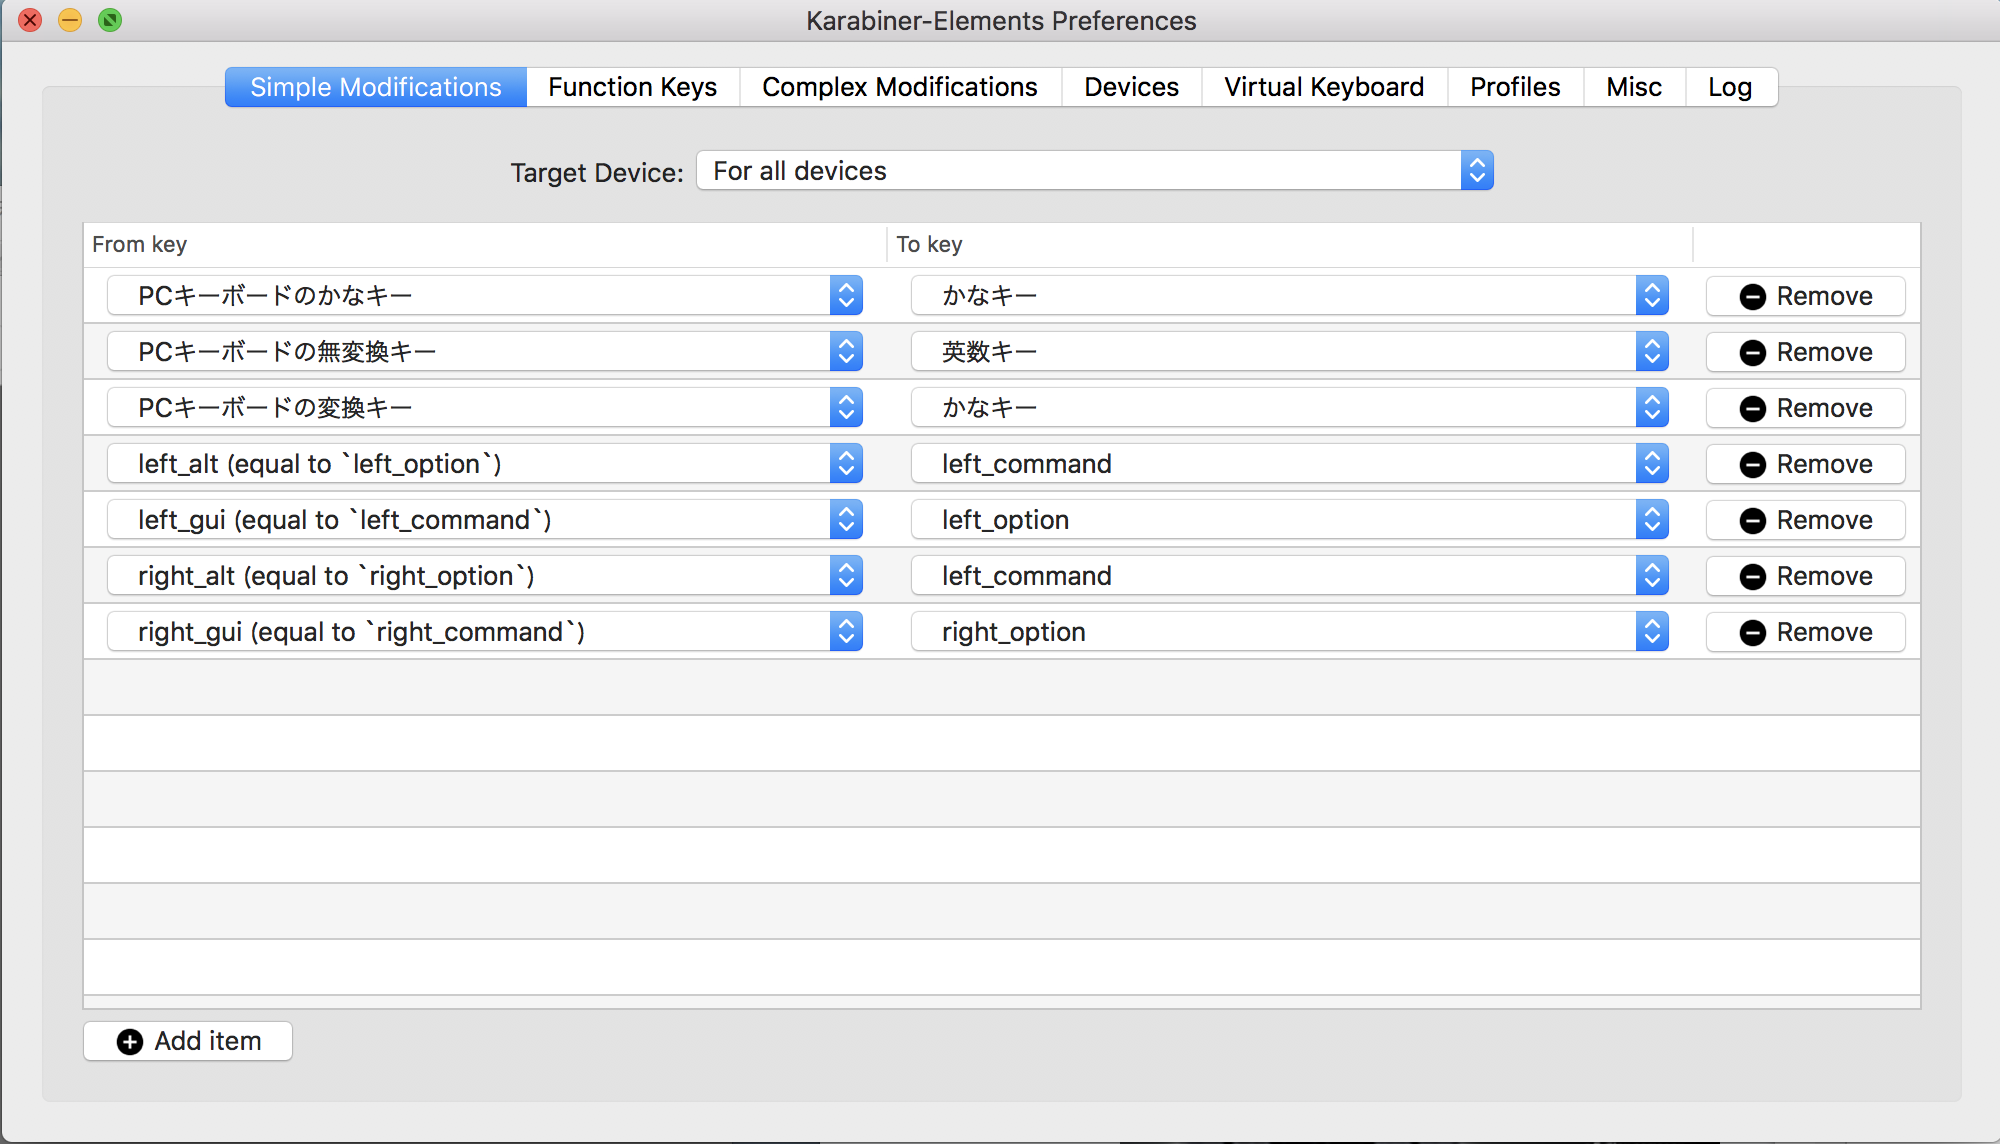2000x1144 pixels.
Task: Open To key left_option dropdown
Action: (1290, 520)
